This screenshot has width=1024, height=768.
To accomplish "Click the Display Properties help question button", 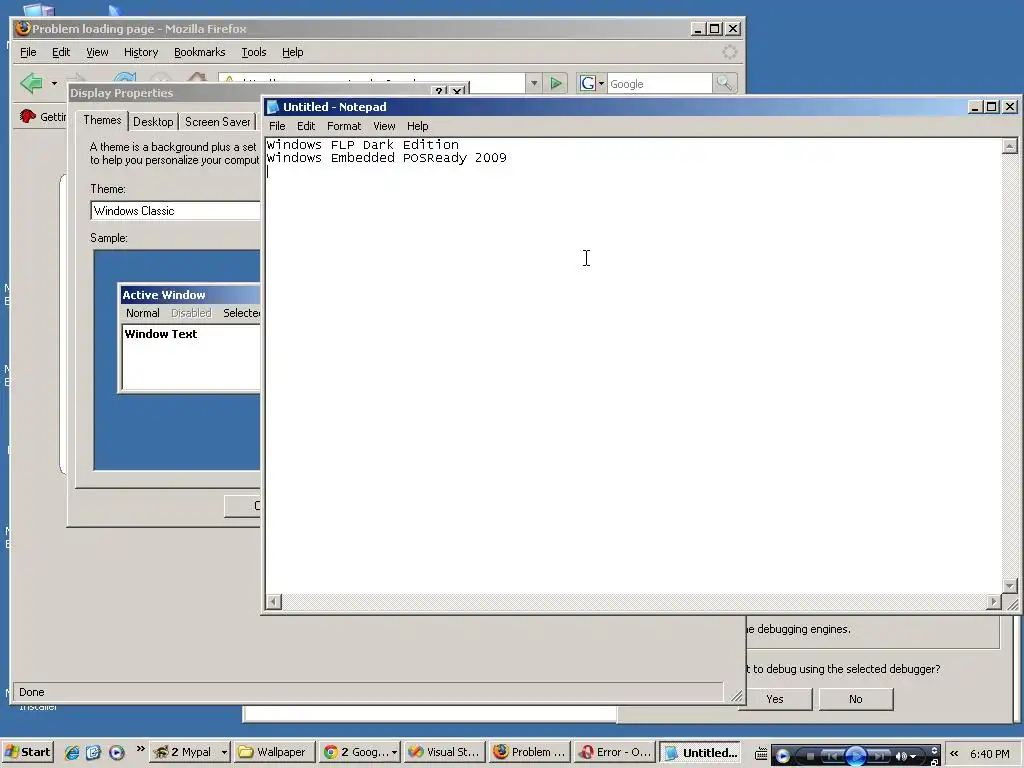I will (439, 91).
